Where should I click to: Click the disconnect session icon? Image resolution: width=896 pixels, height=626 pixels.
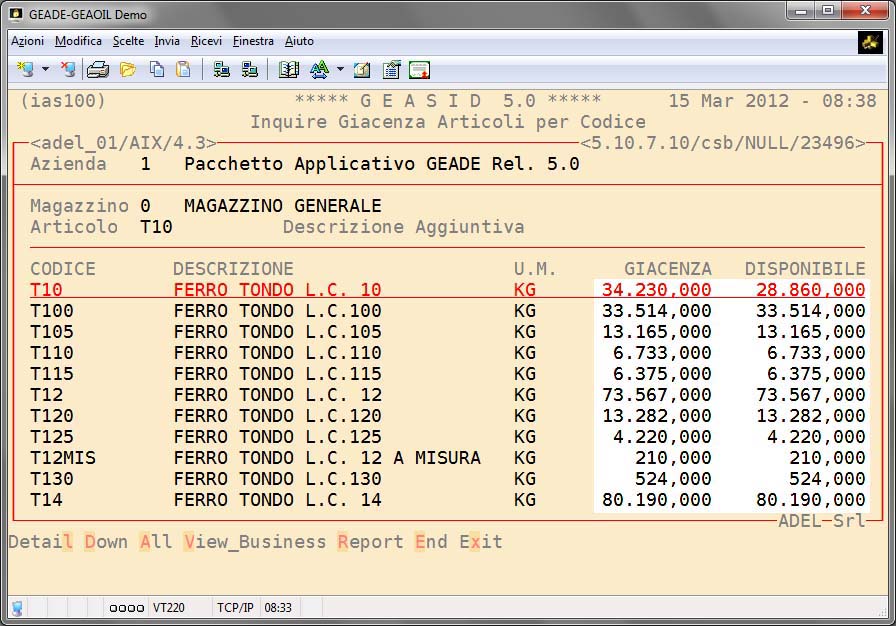pos(68,69)
